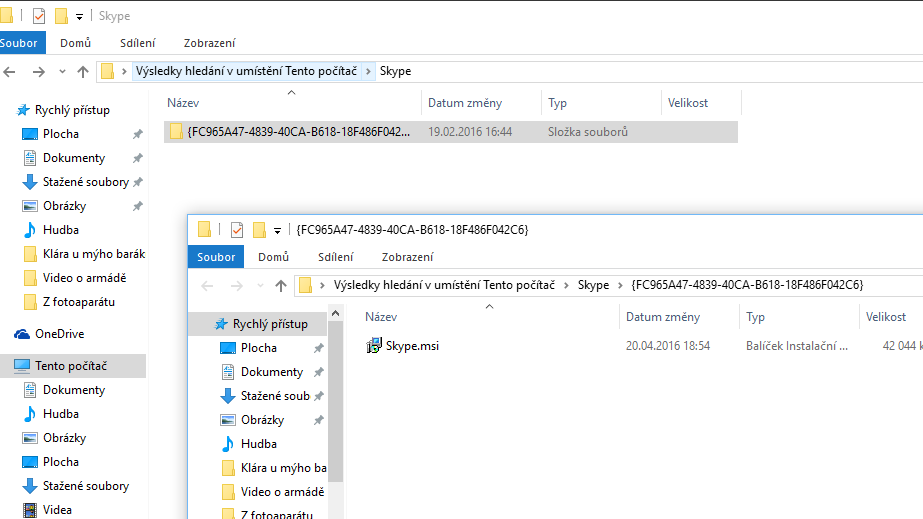This screenshot has height=519, width=923.
Task: Open Soubor tab in back Skype window
Action: (21, 43)
